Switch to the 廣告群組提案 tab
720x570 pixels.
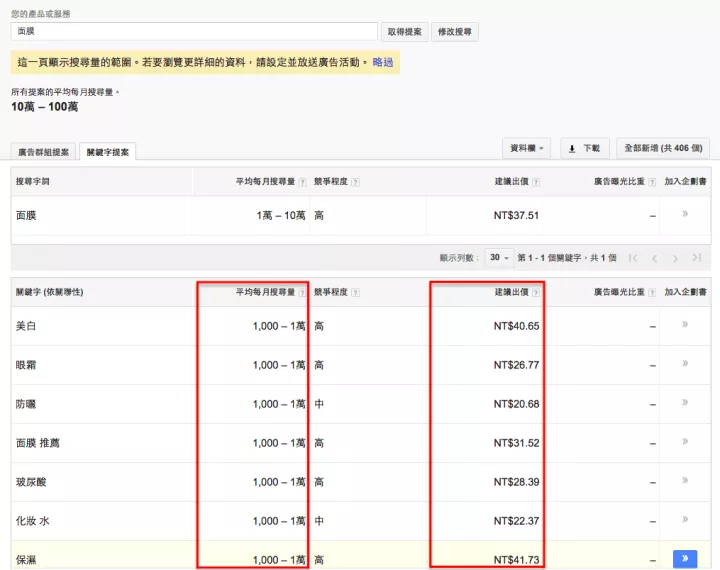coord(44,152)
